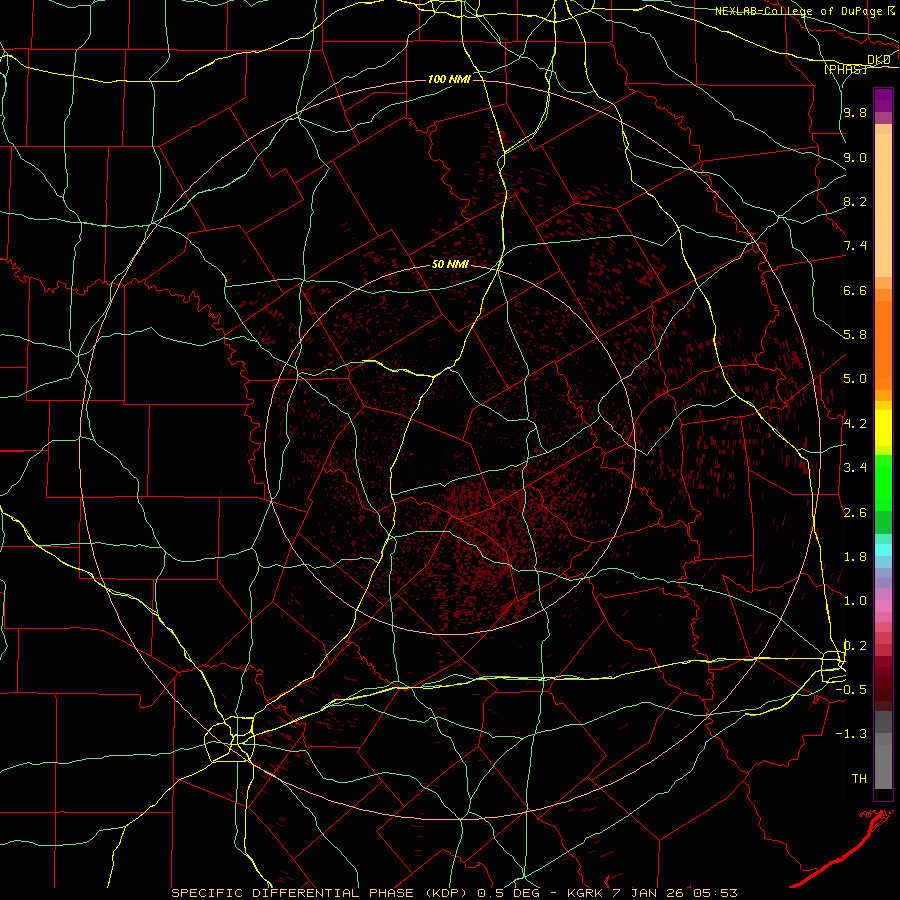Select the cyan band of color bar
The height and width of the screenshot is (900, 900).
[x=883, y=550]
